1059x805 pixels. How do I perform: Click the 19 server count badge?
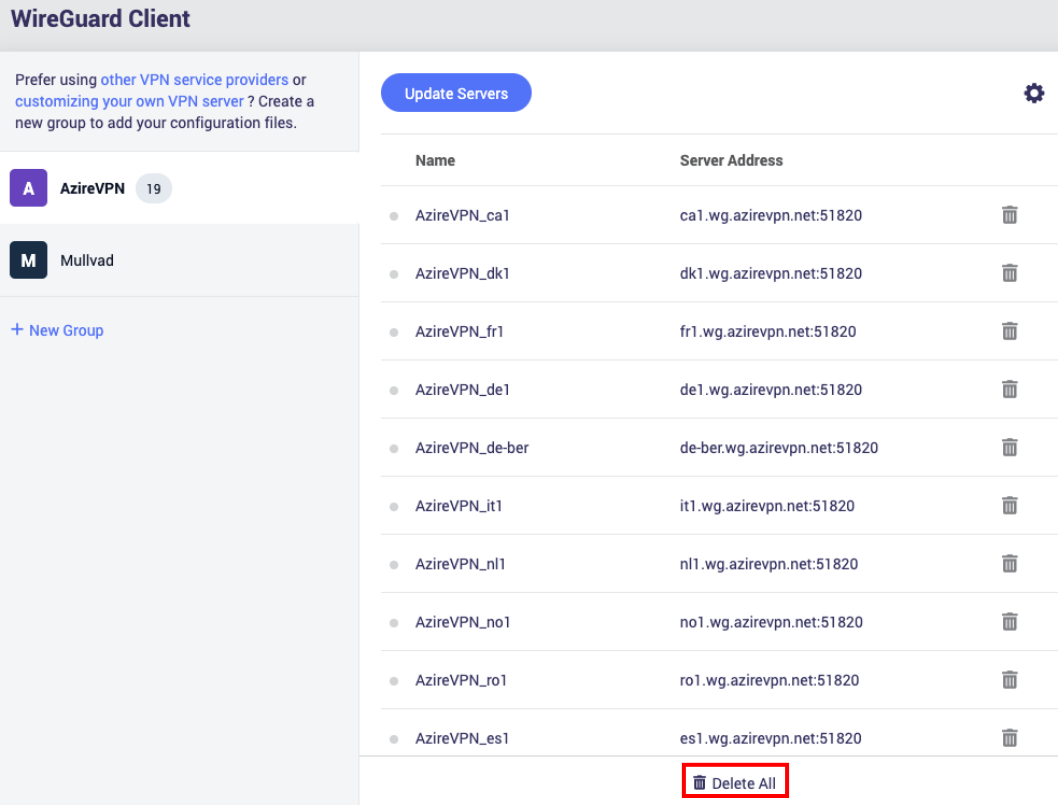[154, 188]
